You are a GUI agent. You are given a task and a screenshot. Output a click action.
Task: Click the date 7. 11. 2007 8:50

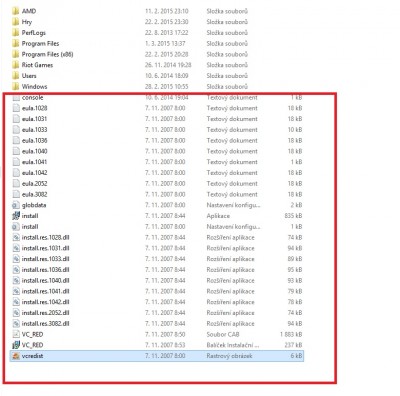pyautogui.click(x=165, y=334)
